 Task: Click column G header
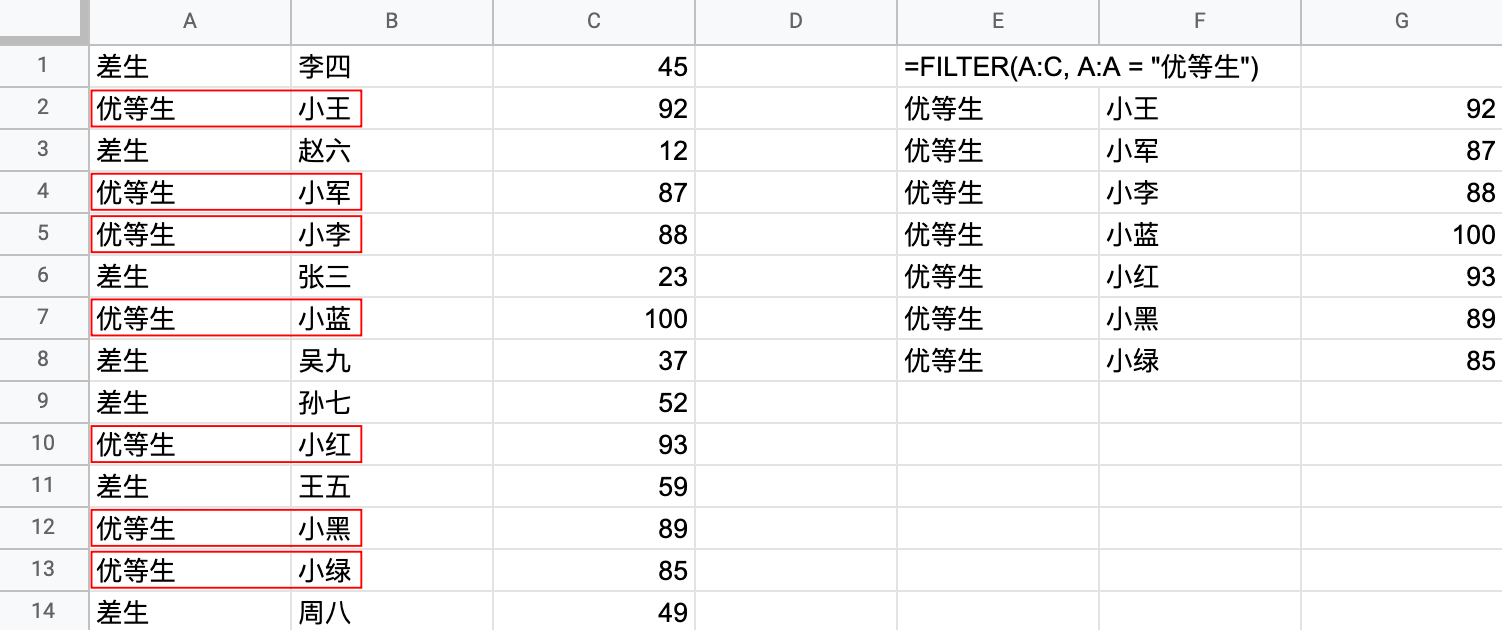(1401, 21)
